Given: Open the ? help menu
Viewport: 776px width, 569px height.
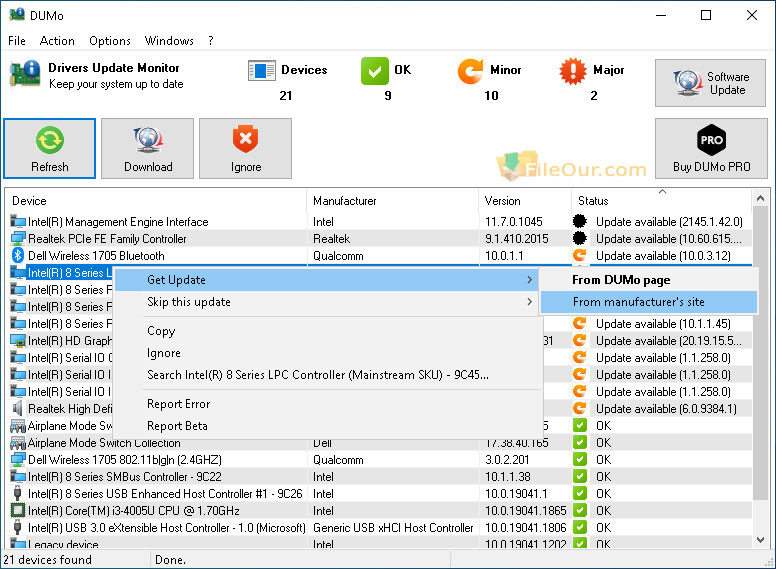Looking at the screenshot, I should [x=211, y=41].
